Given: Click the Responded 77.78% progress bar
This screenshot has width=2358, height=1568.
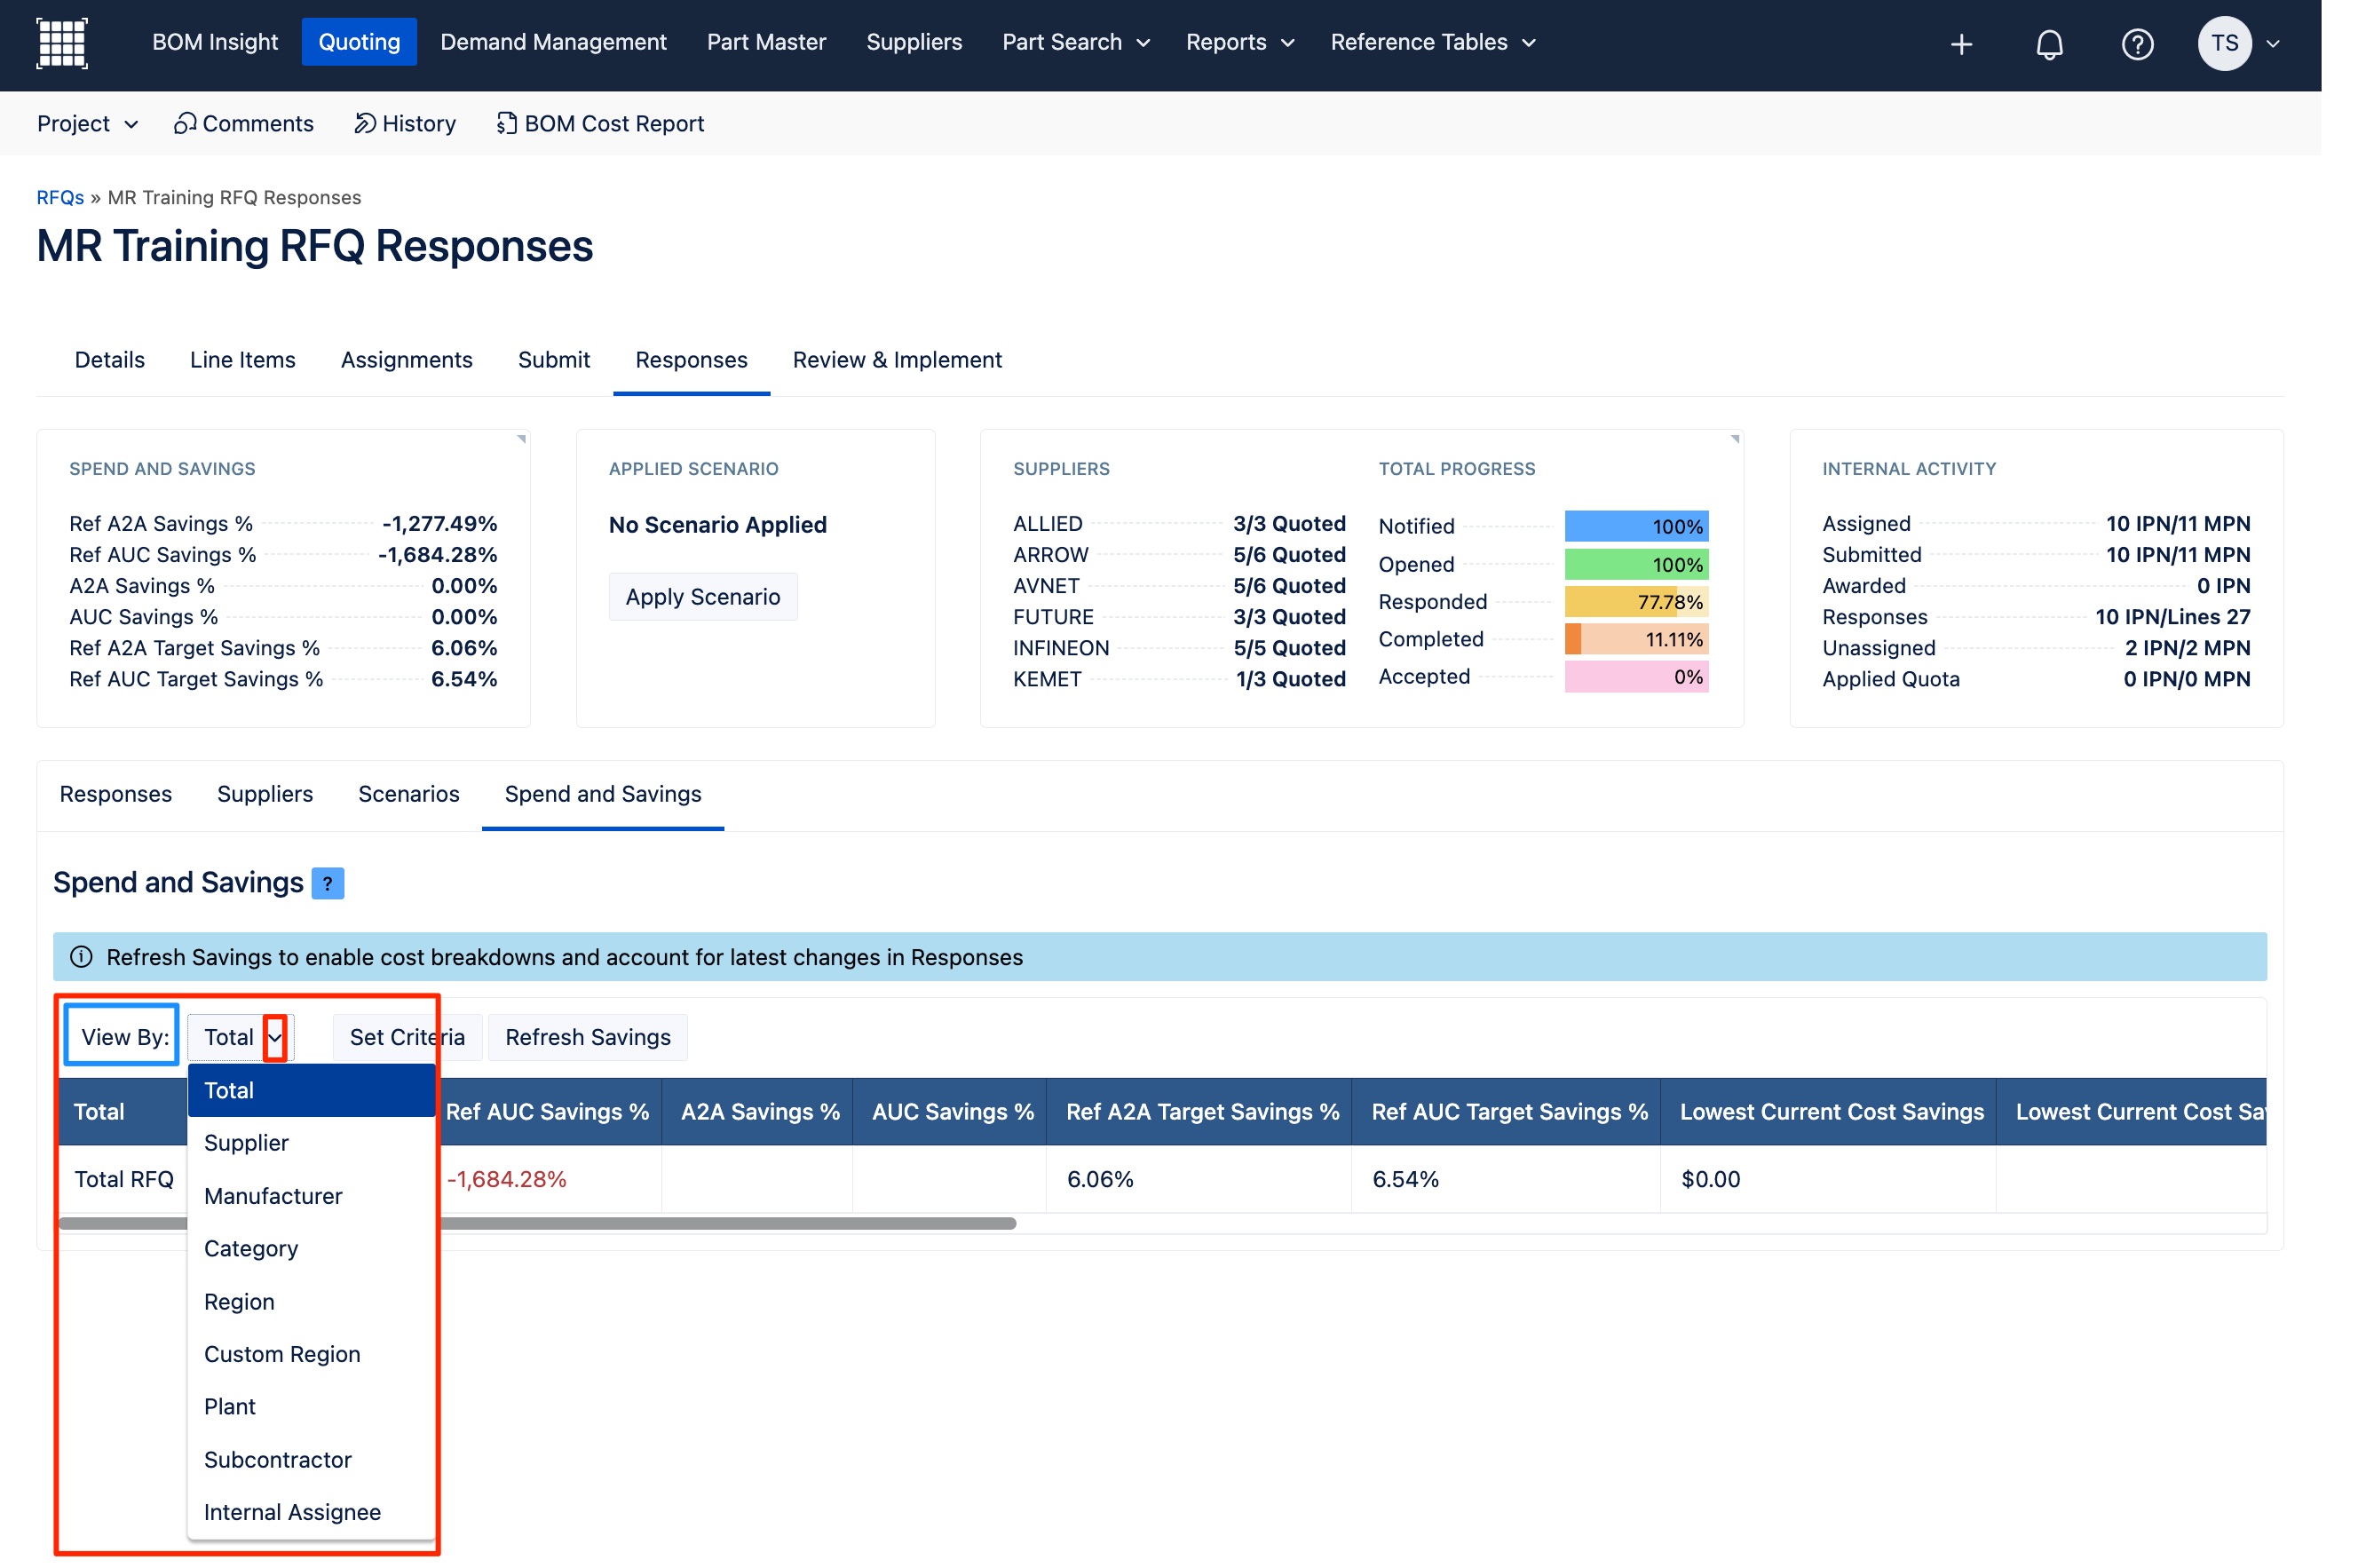Looking at the screenshot, I should click(1636, 602).
